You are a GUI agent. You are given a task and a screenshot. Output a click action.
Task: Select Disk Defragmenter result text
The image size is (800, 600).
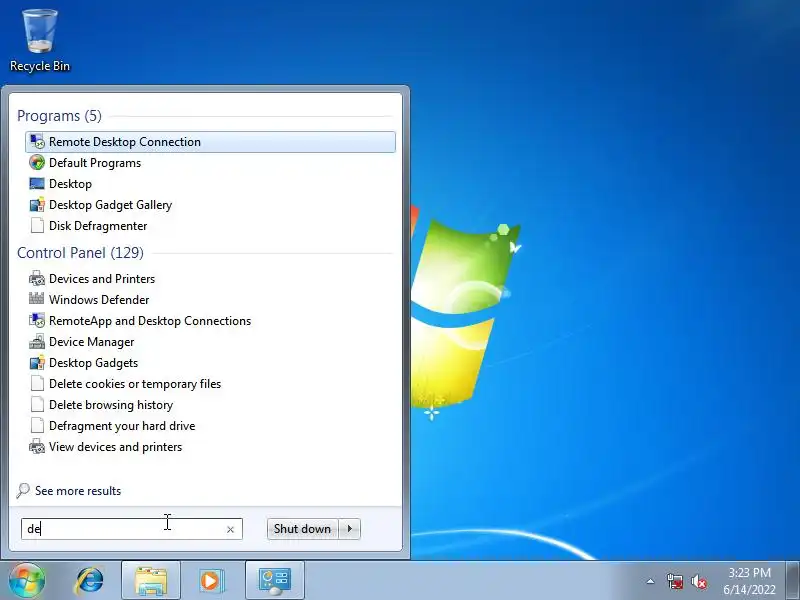(x=98, y=226)
